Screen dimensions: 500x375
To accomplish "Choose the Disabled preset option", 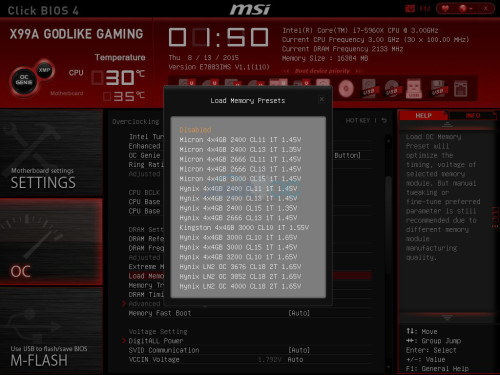I will [x=195, y=130].
